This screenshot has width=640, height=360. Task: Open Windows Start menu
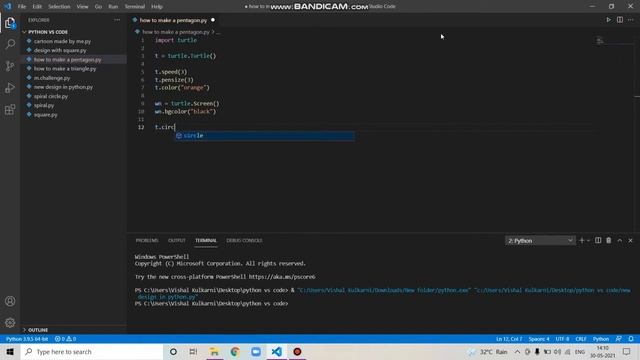(10, 351)
